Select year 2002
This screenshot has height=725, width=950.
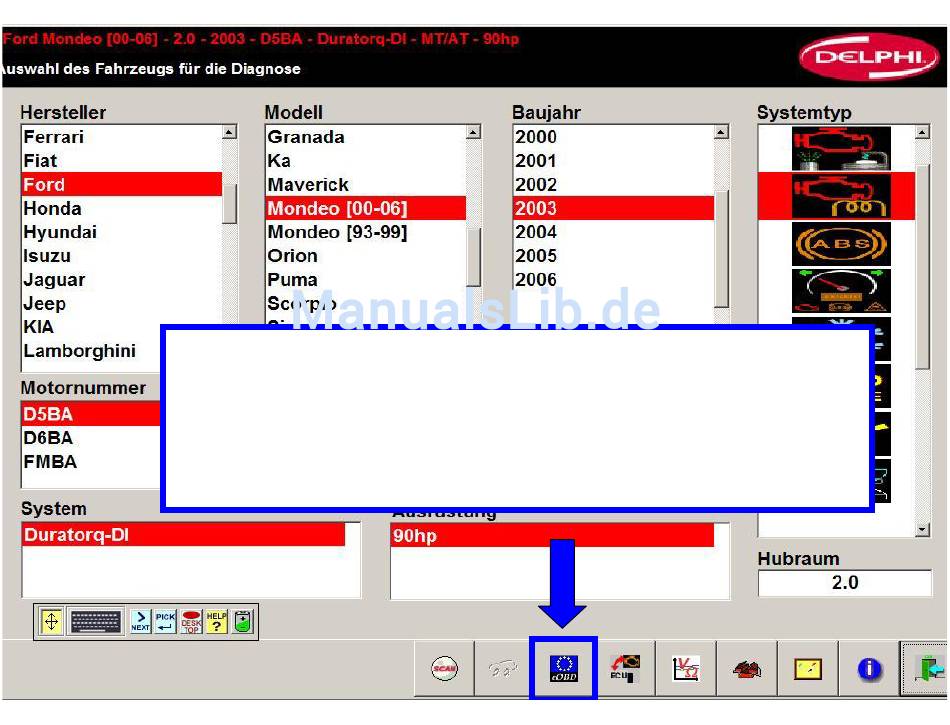click(614, 184)
